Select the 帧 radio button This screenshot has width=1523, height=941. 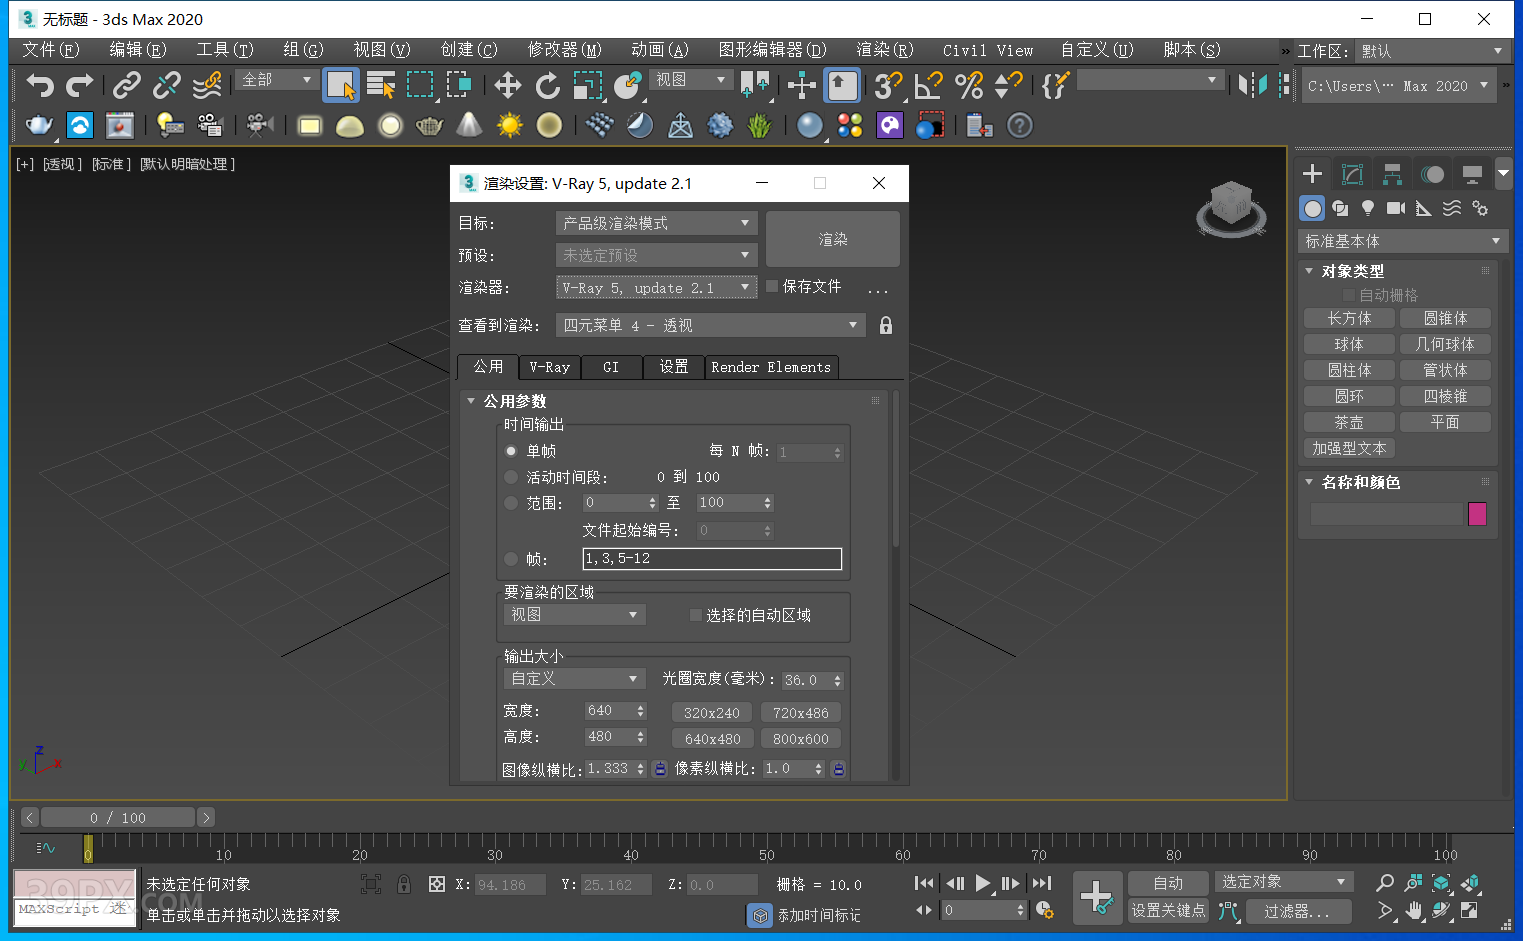pos(511,559)
